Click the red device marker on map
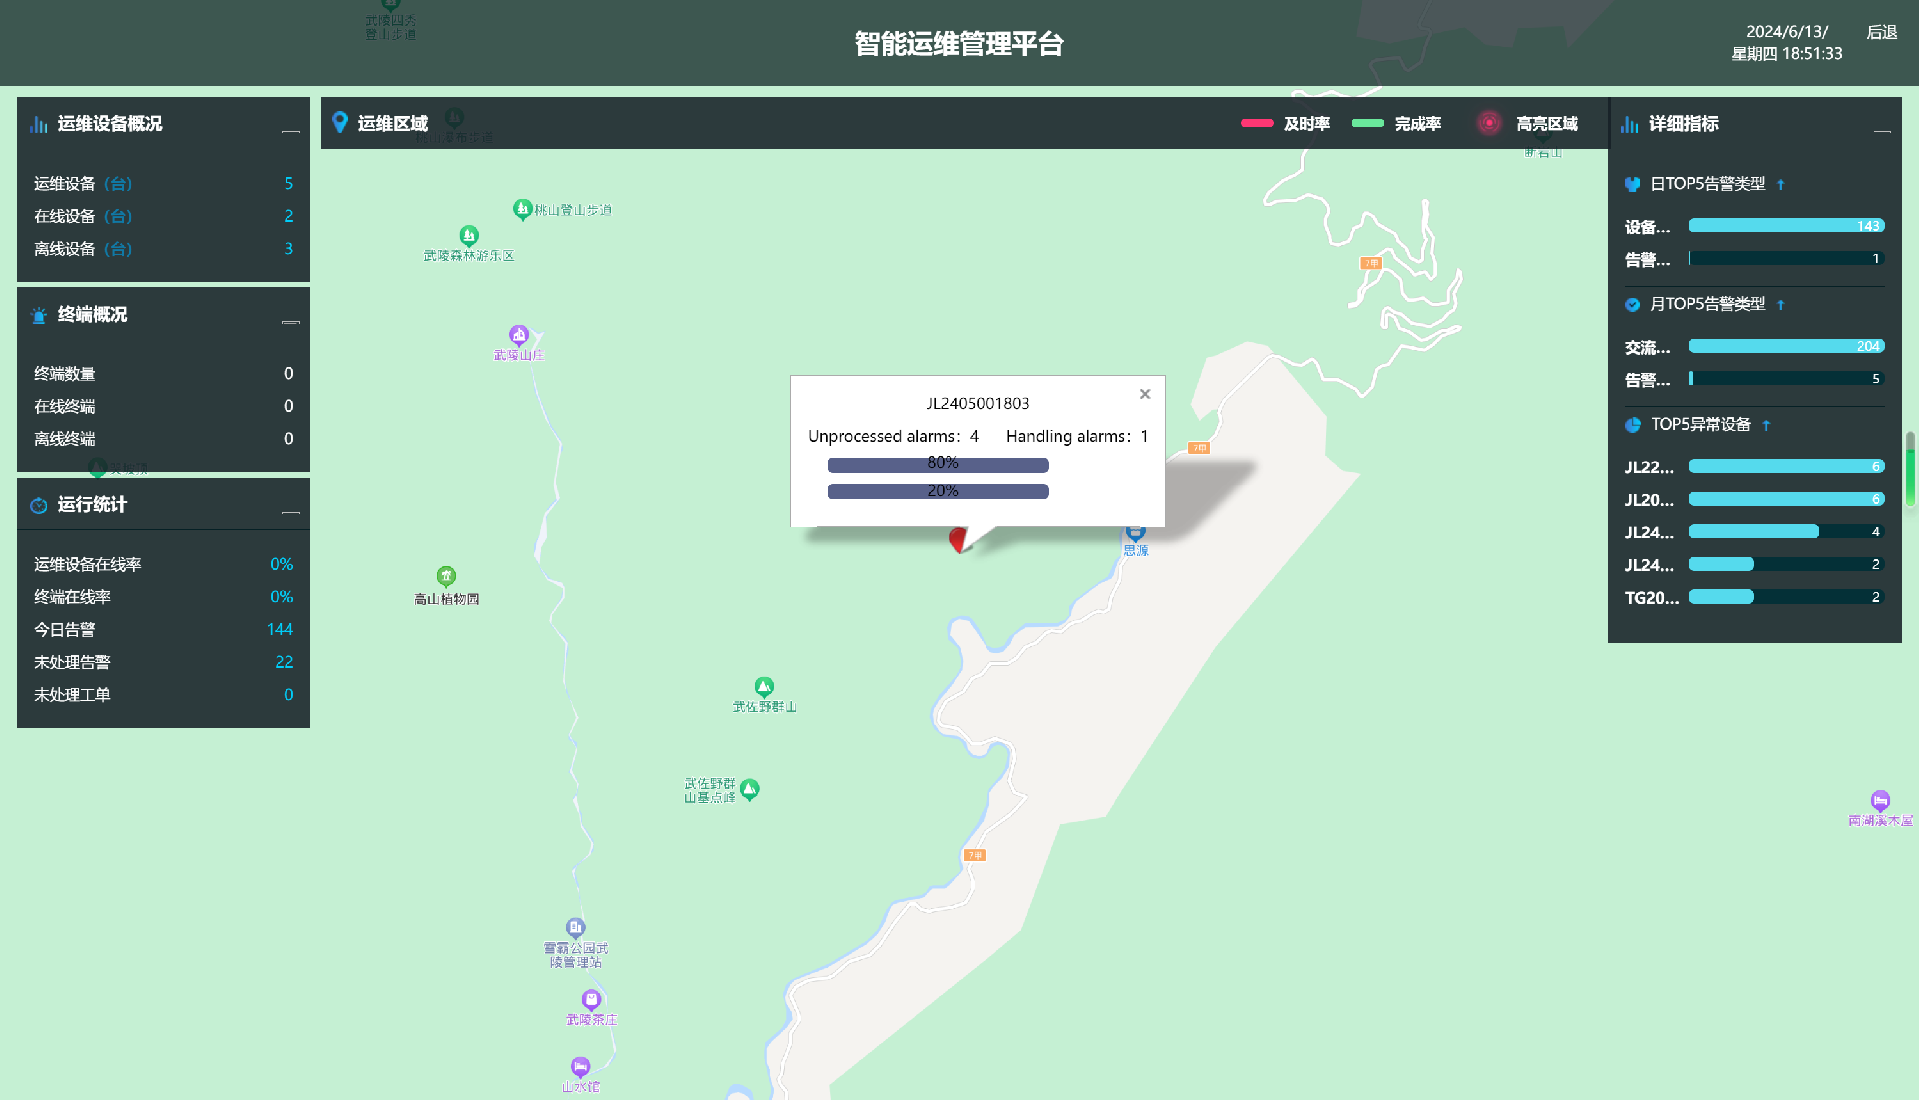Screen dimensions: 1919x1100 click(957, 540)
